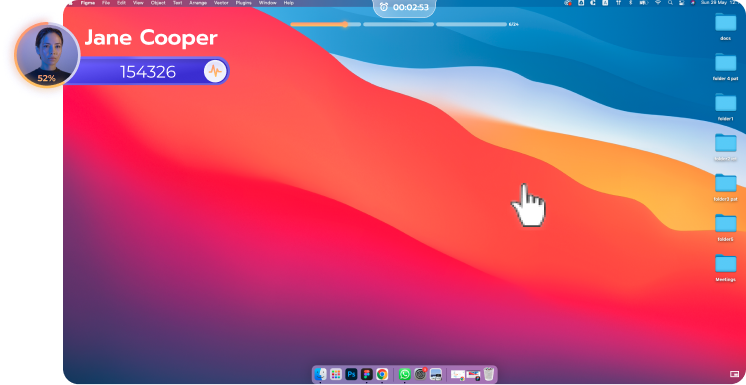Click Jane Cooper's profile avatar
The width and height of the screenshot is (746, 385).
coord(47,55)
